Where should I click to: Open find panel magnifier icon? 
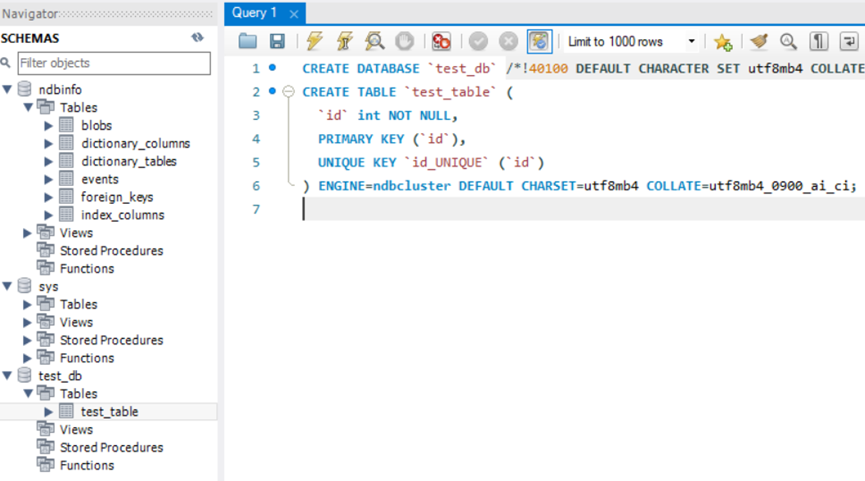[788, 41]
